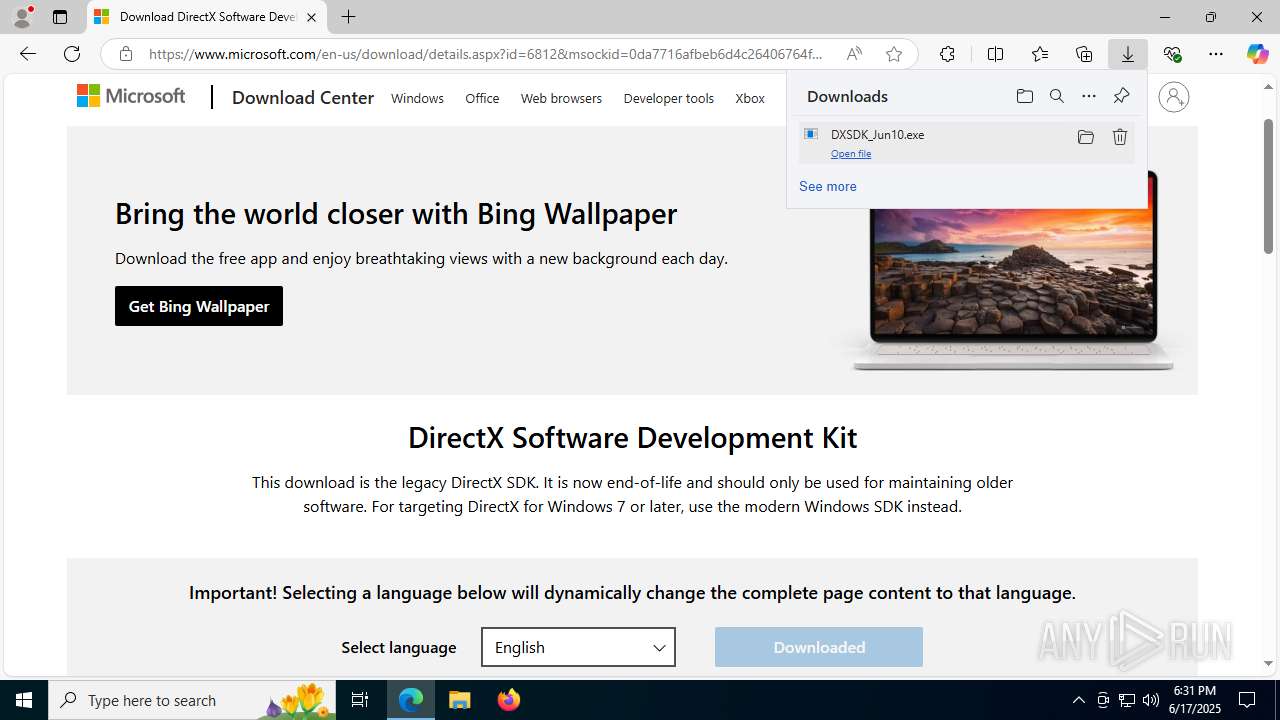The width and height of the screenshot is (1280, 720).
Task: Click Open file link for DXSDK_Jun10.exe
Action: tap(851, 154)
